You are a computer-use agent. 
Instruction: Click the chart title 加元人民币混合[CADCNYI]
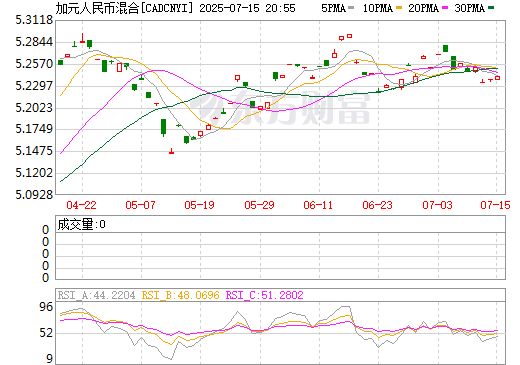pos(124,8)
